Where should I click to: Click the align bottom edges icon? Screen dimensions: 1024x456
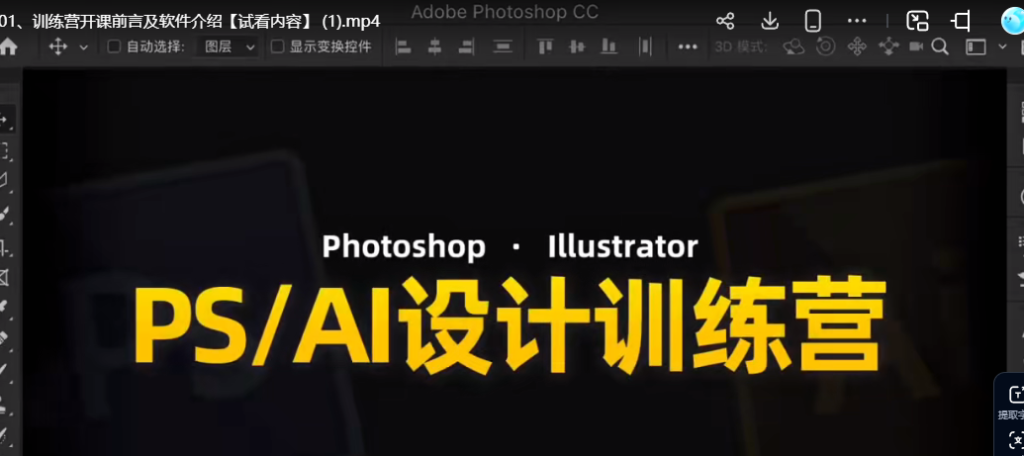click(609, 46)
